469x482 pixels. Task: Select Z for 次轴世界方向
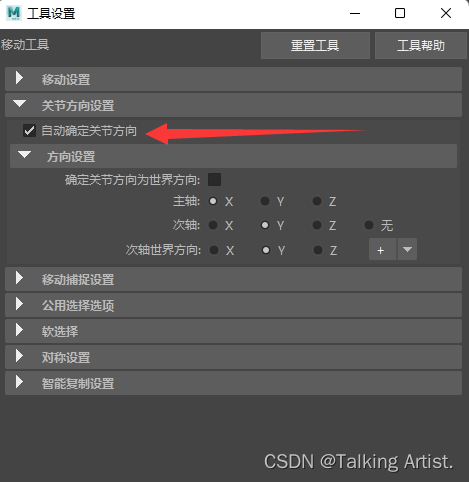click(318, 250)
